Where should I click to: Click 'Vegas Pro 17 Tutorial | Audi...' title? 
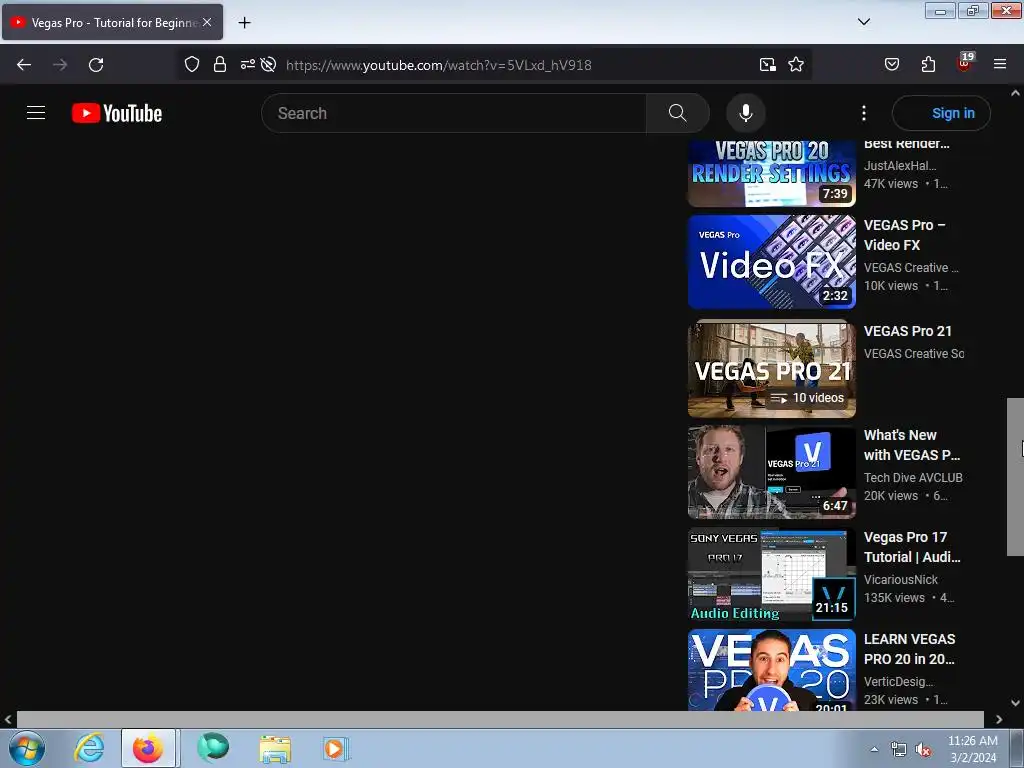912,547
